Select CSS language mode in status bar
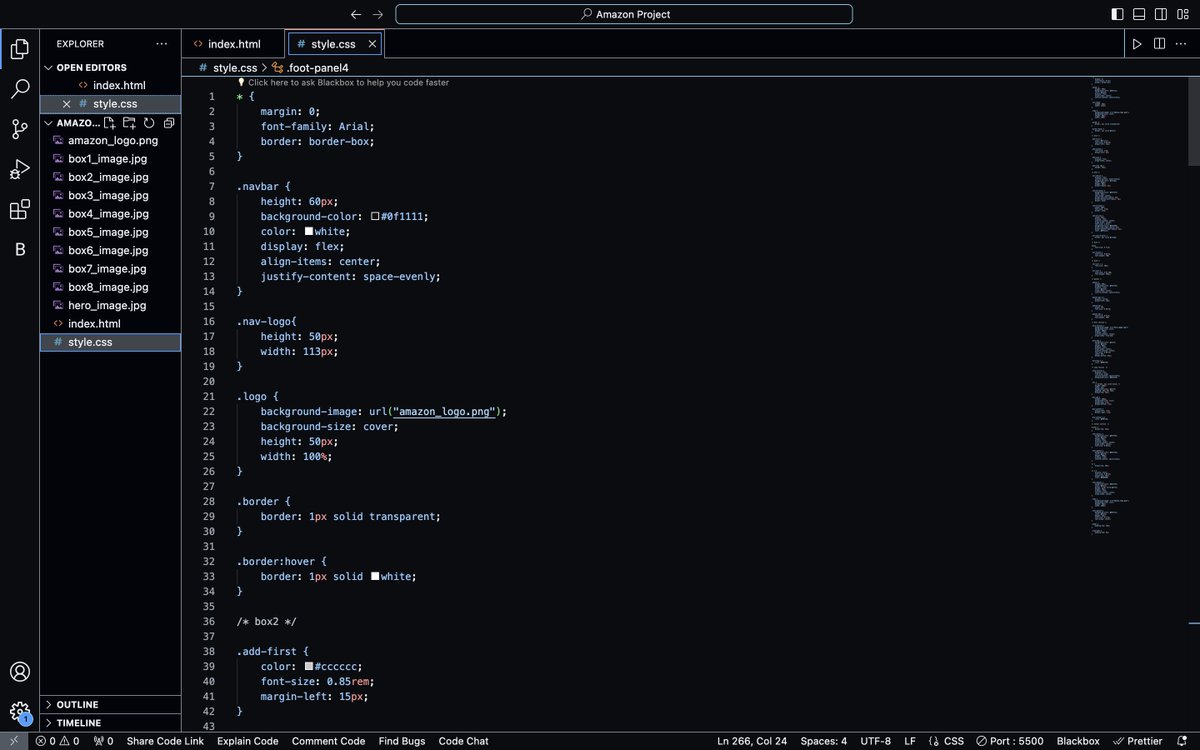 coord(954,741)
